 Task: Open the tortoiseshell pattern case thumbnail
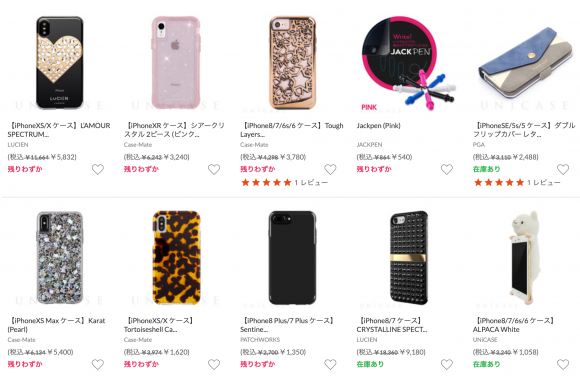176,258
